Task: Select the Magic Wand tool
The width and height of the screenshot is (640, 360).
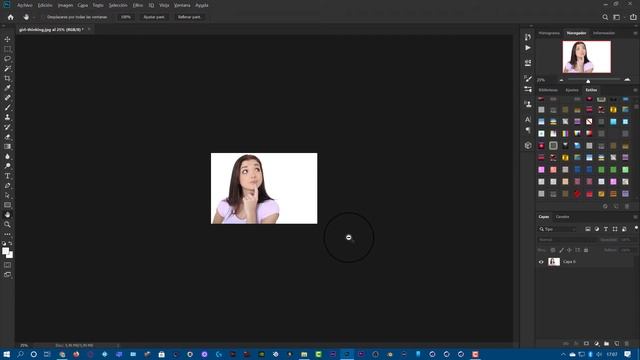Action: pyautogui.click(x=7, y=69)
